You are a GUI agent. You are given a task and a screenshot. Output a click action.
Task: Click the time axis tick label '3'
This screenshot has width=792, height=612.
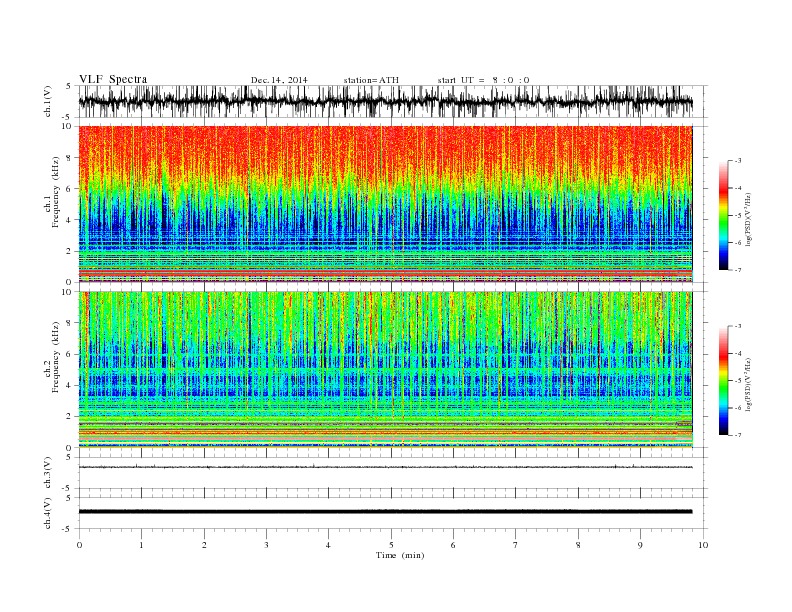pyautogui.click(x=266, y=545)
